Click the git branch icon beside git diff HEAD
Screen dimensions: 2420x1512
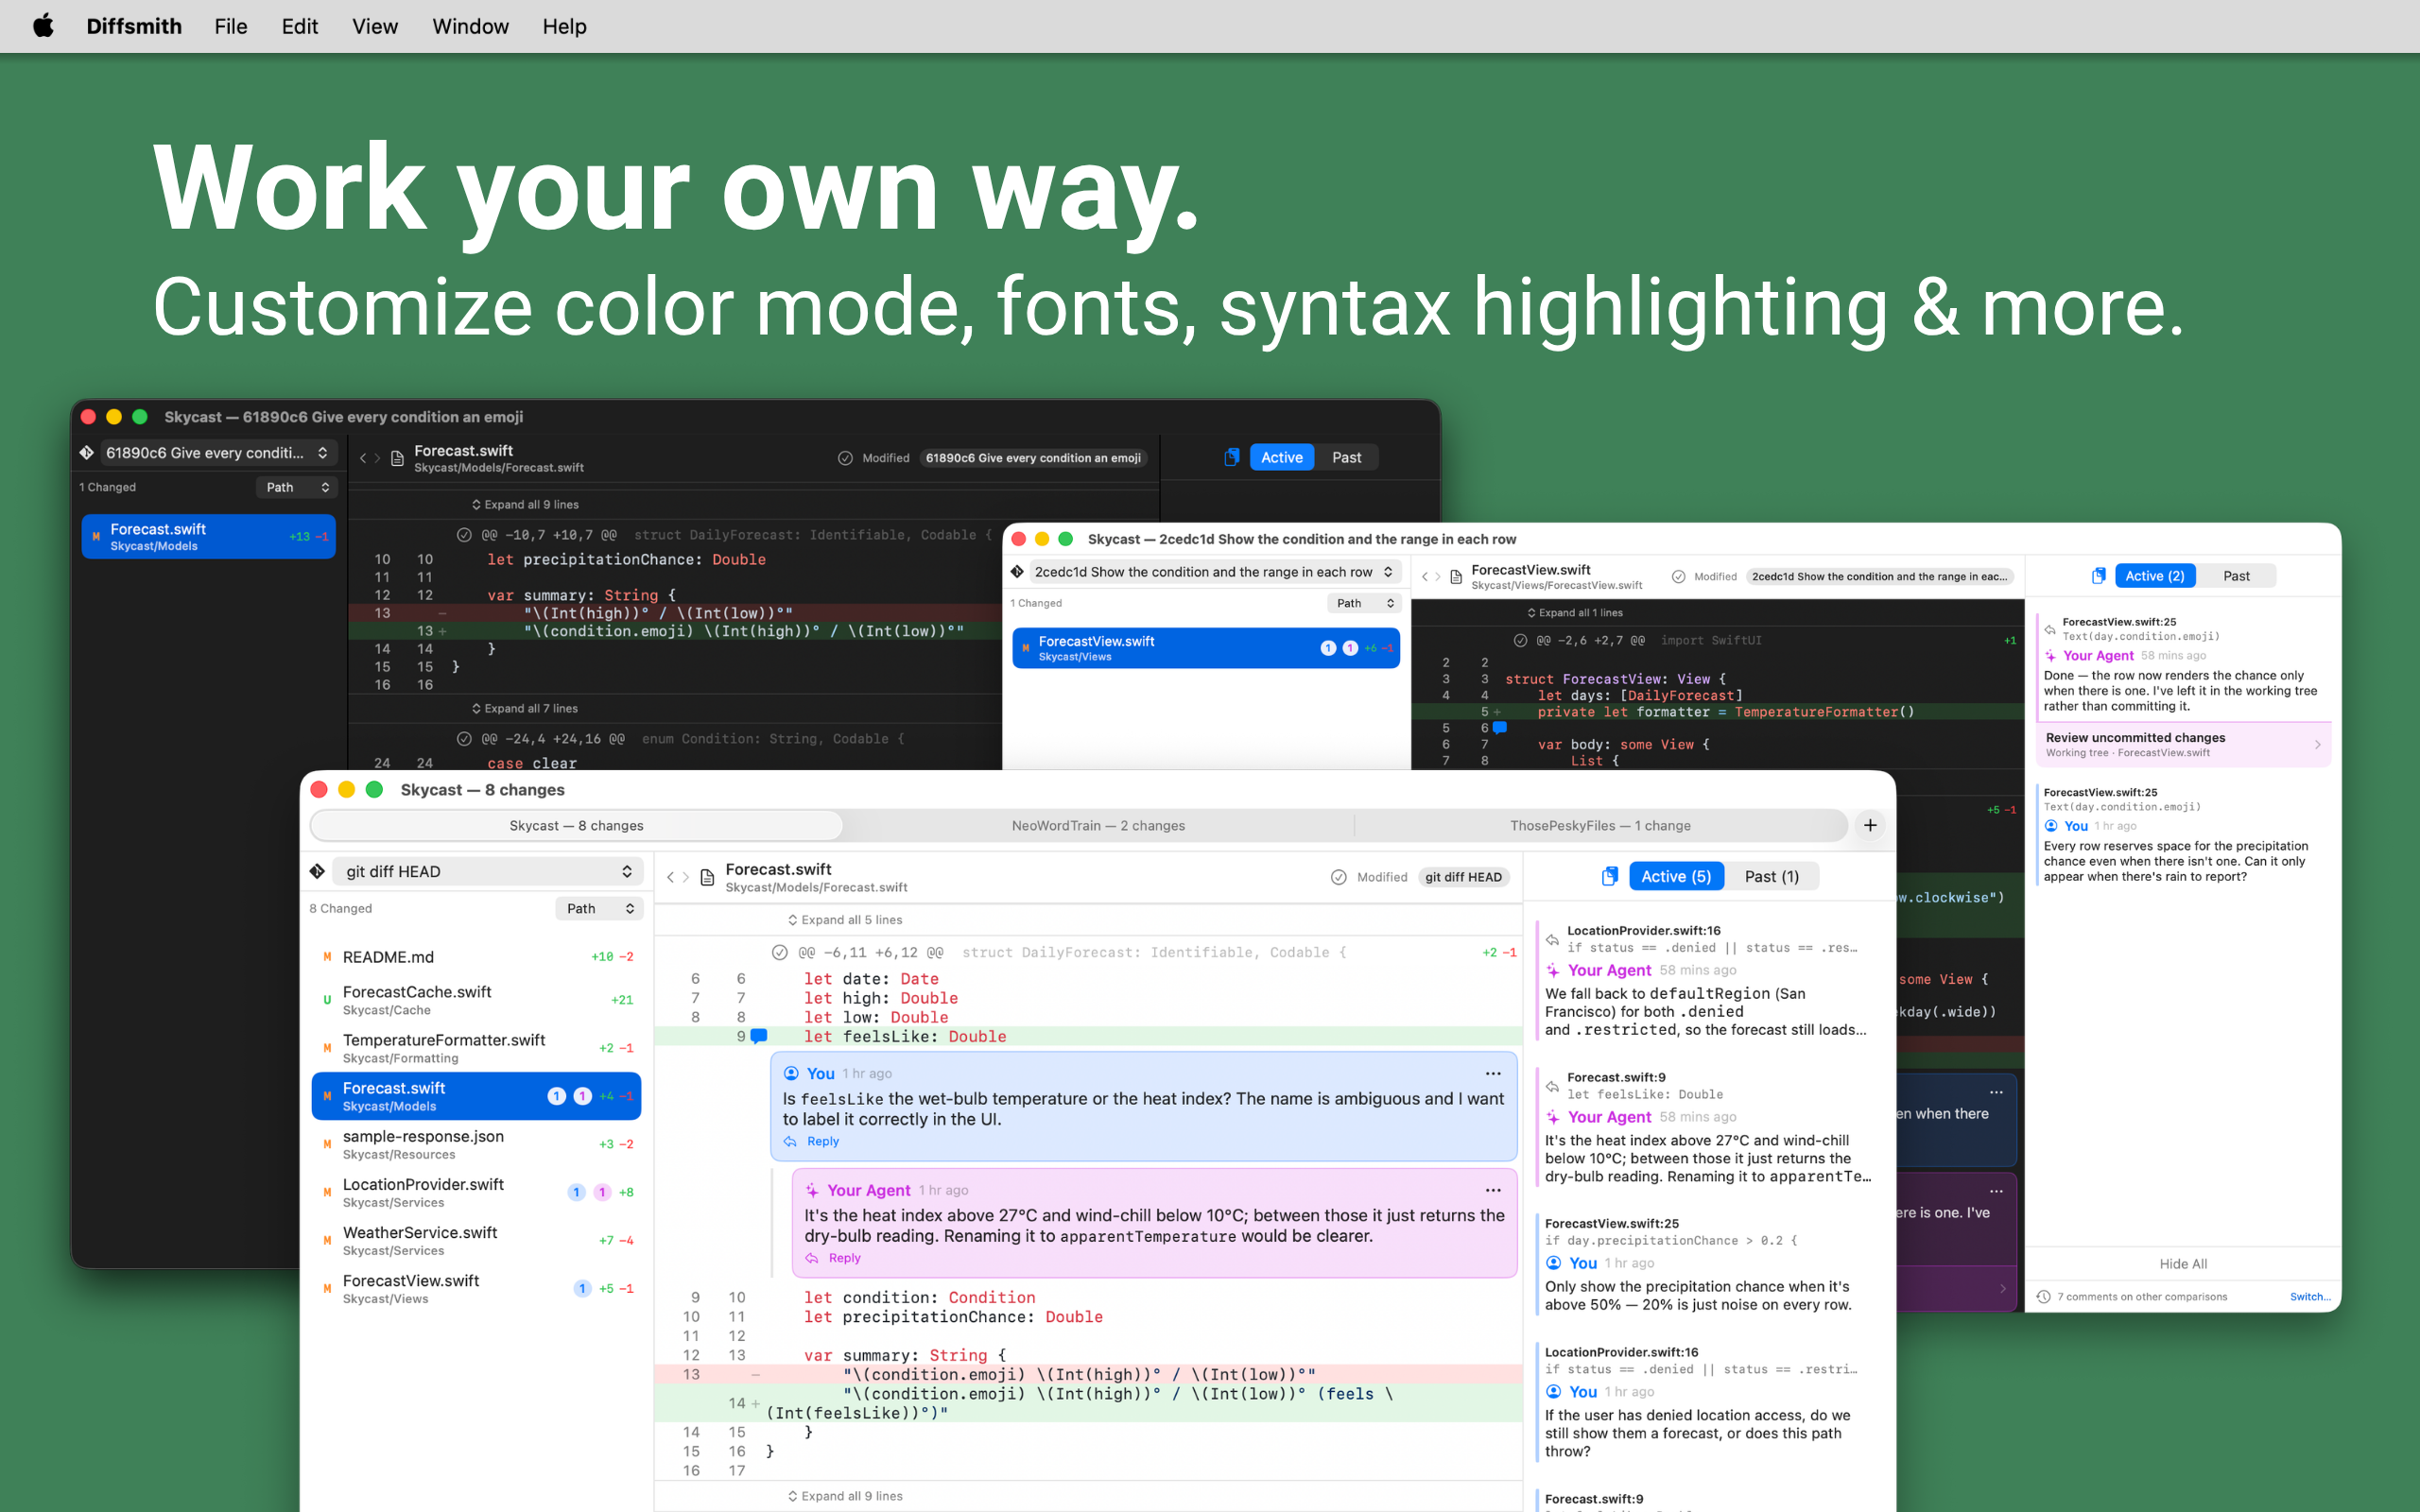(x=317, y=871)
